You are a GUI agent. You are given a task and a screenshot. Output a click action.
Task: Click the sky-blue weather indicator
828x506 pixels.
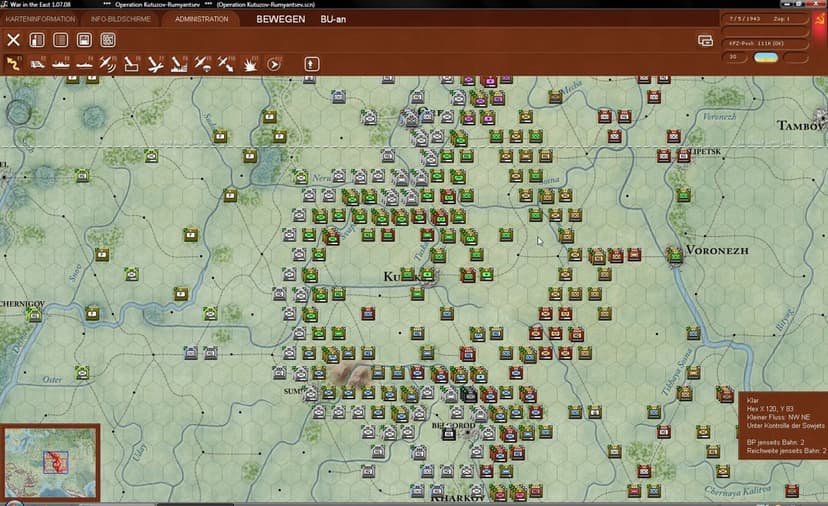[x=766, y=57]
